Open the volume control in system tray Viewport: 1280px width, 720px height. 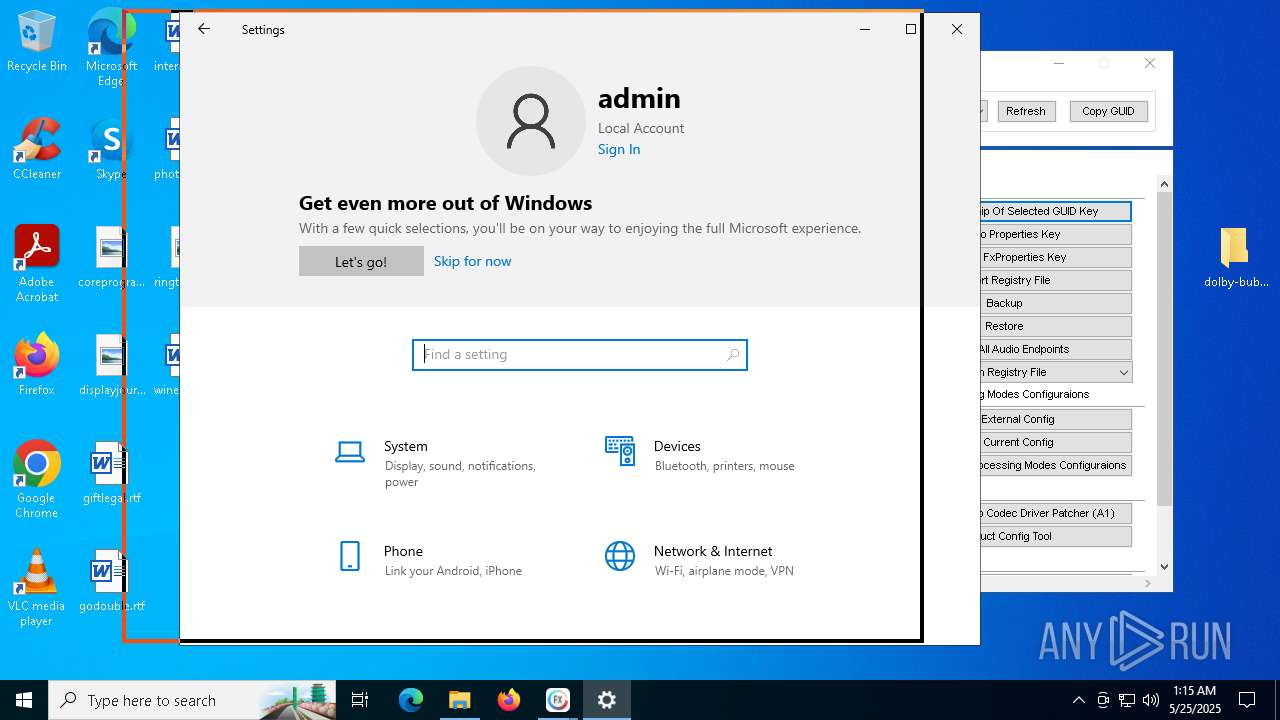coord(1151,700)
